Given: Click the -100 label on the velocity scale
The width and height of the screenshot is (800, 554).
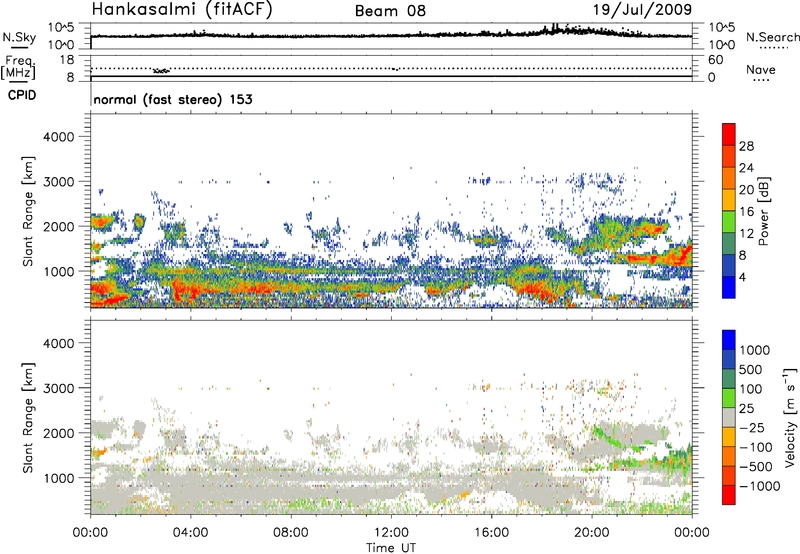Looking at the screenshot, I should coord(756,447).
